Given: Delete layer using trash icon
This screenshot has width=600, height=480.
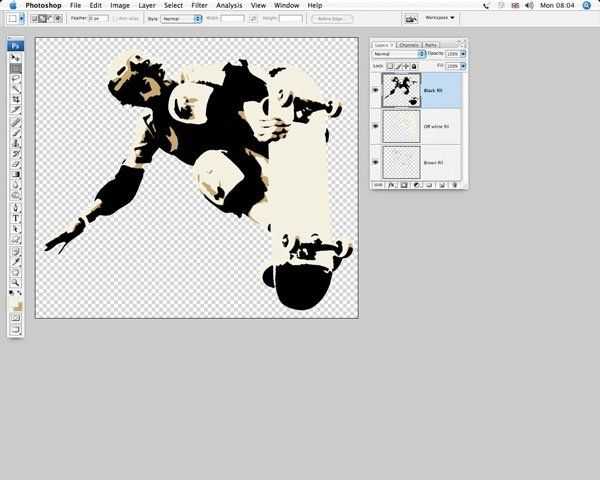Looking at the screenshot, I should (x=454, y=185).
